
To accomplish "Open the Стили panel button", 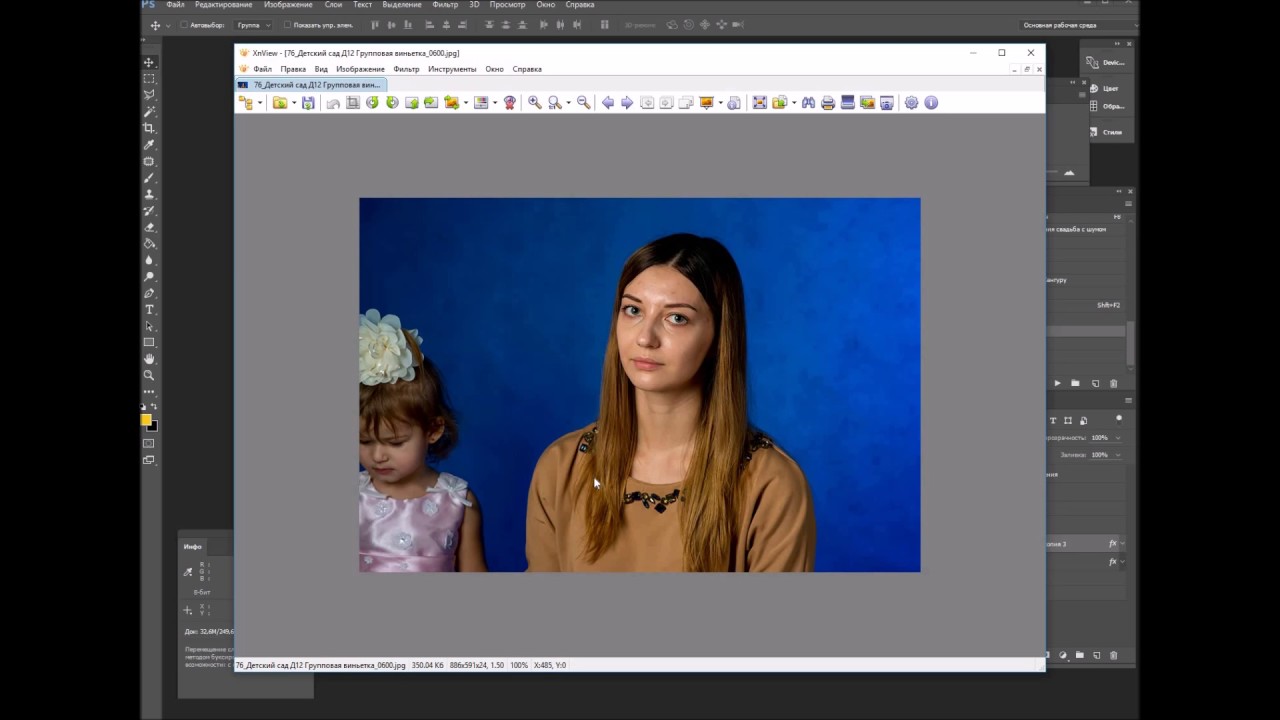I will [1106, 132].
